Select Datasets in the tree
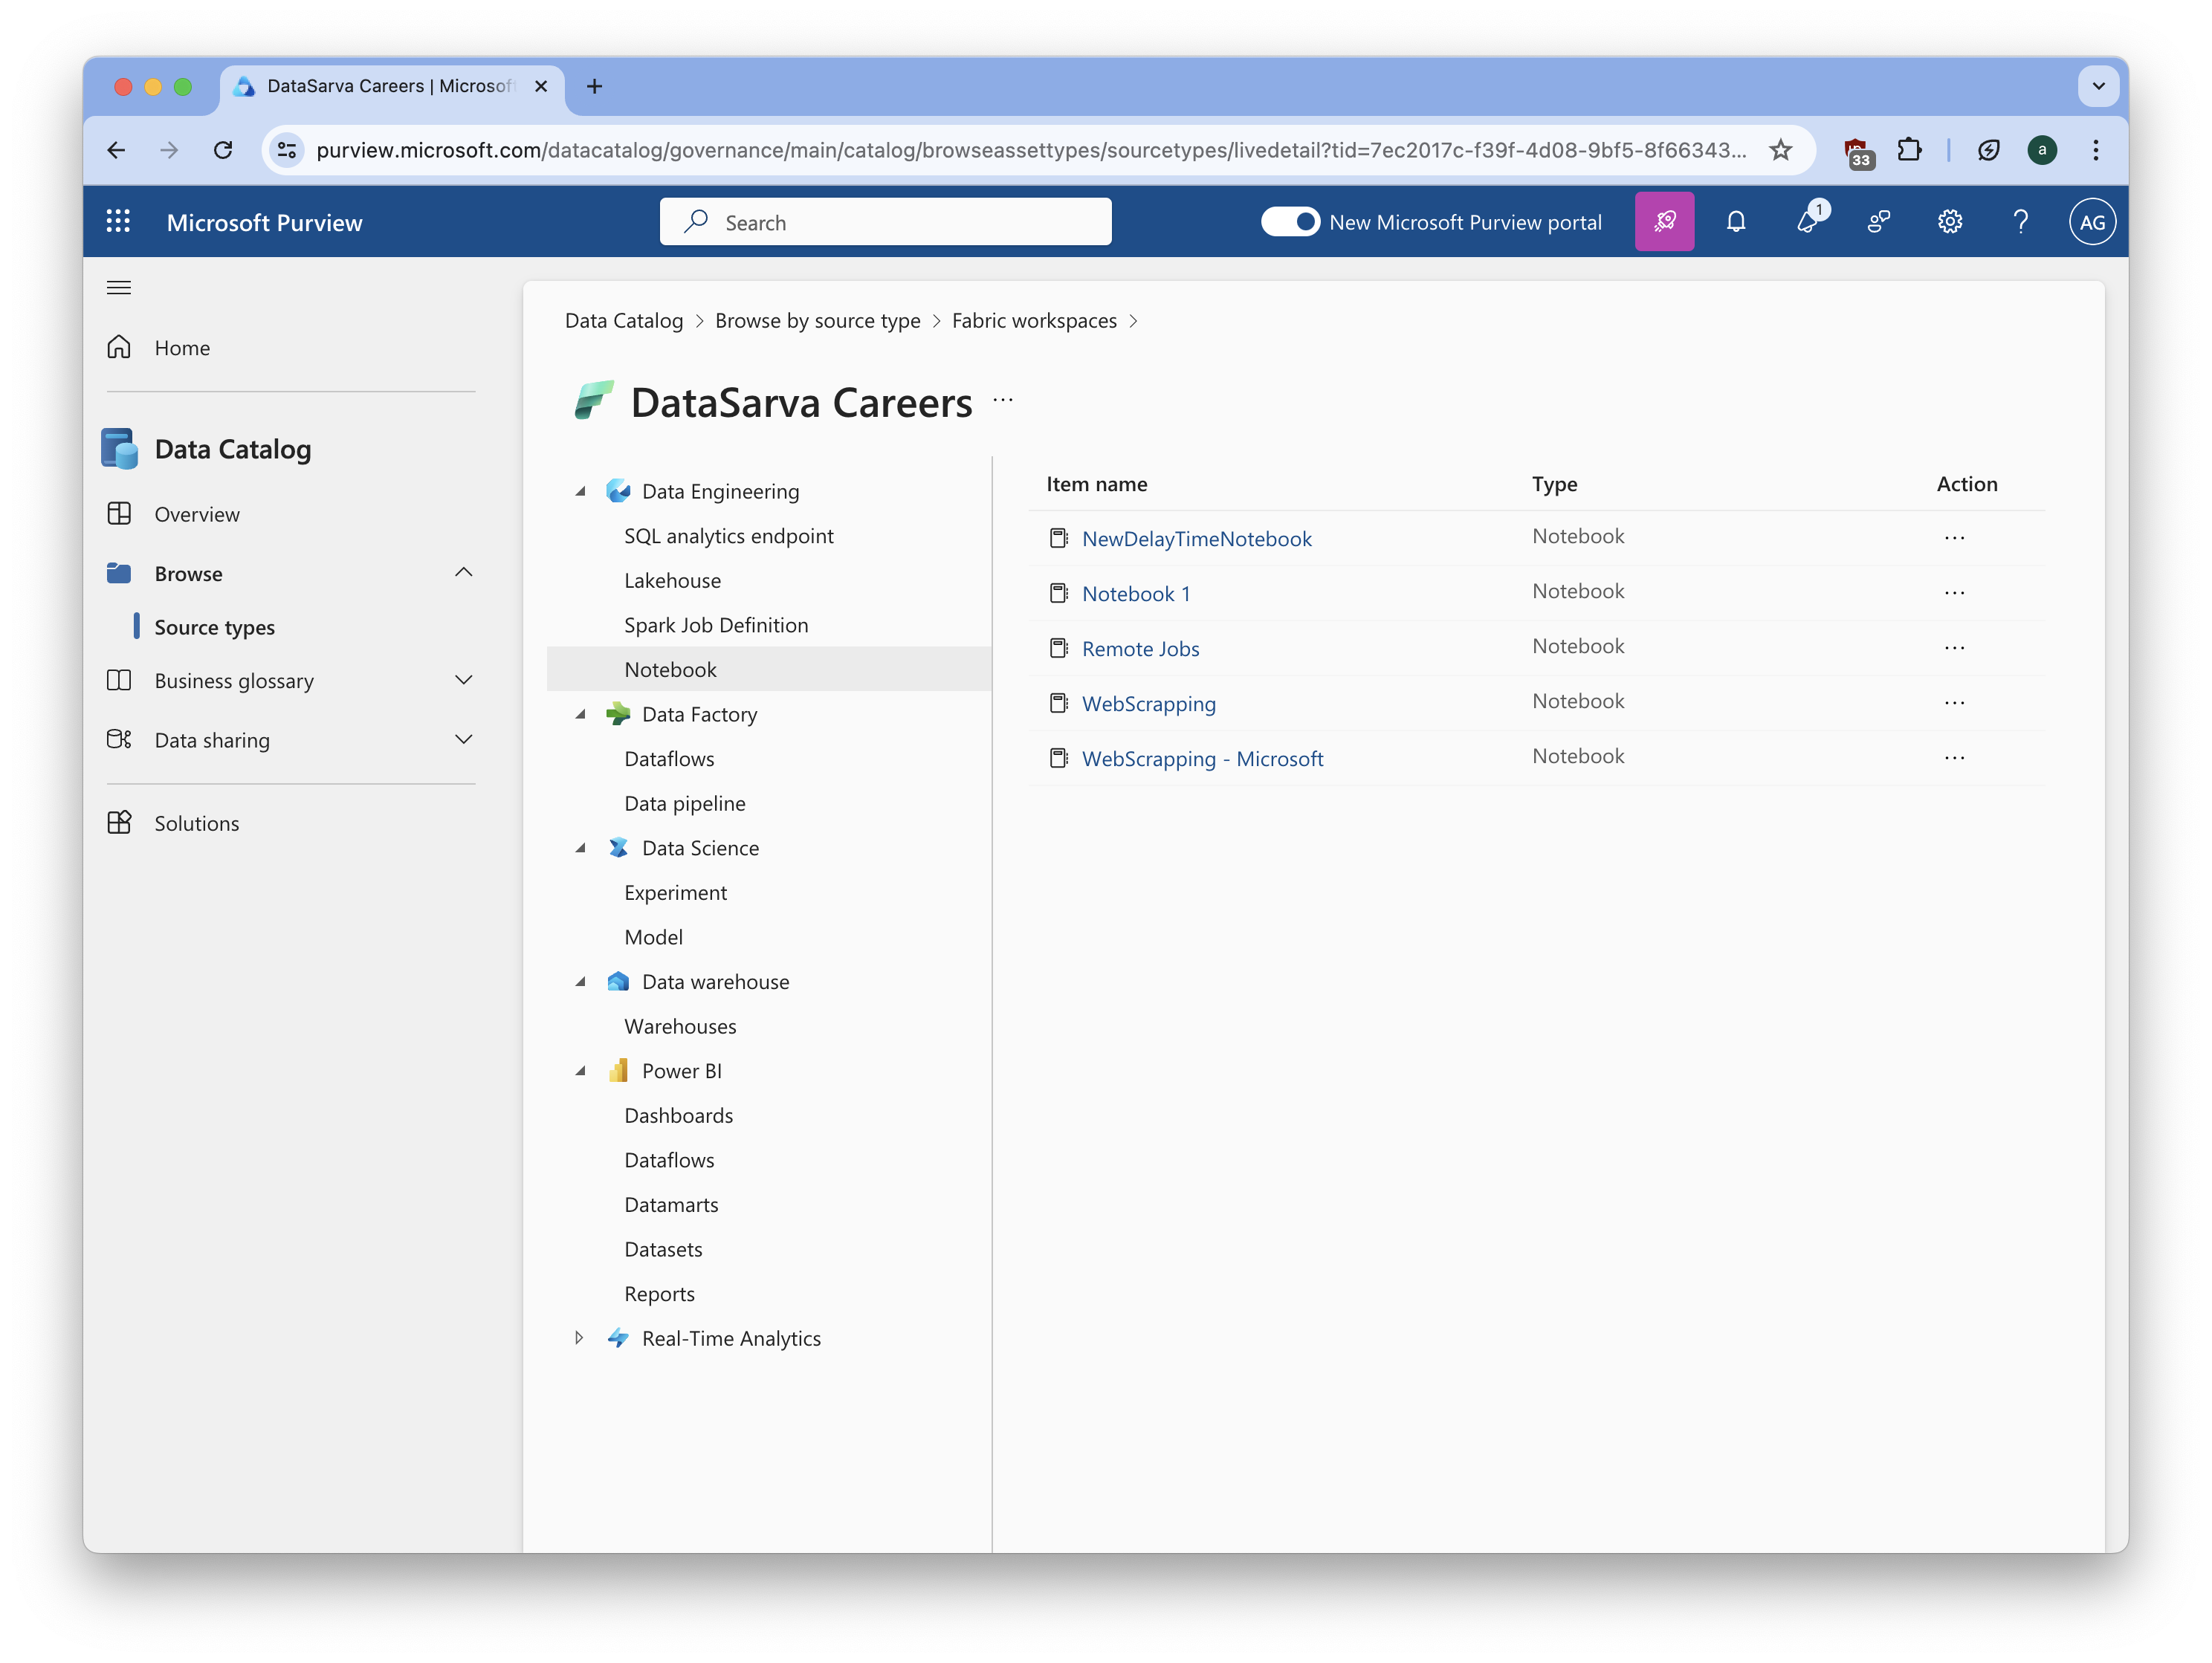The height and width of the screenshot is (1663, 2212). pyautogui.click(x=663, y=1250)
